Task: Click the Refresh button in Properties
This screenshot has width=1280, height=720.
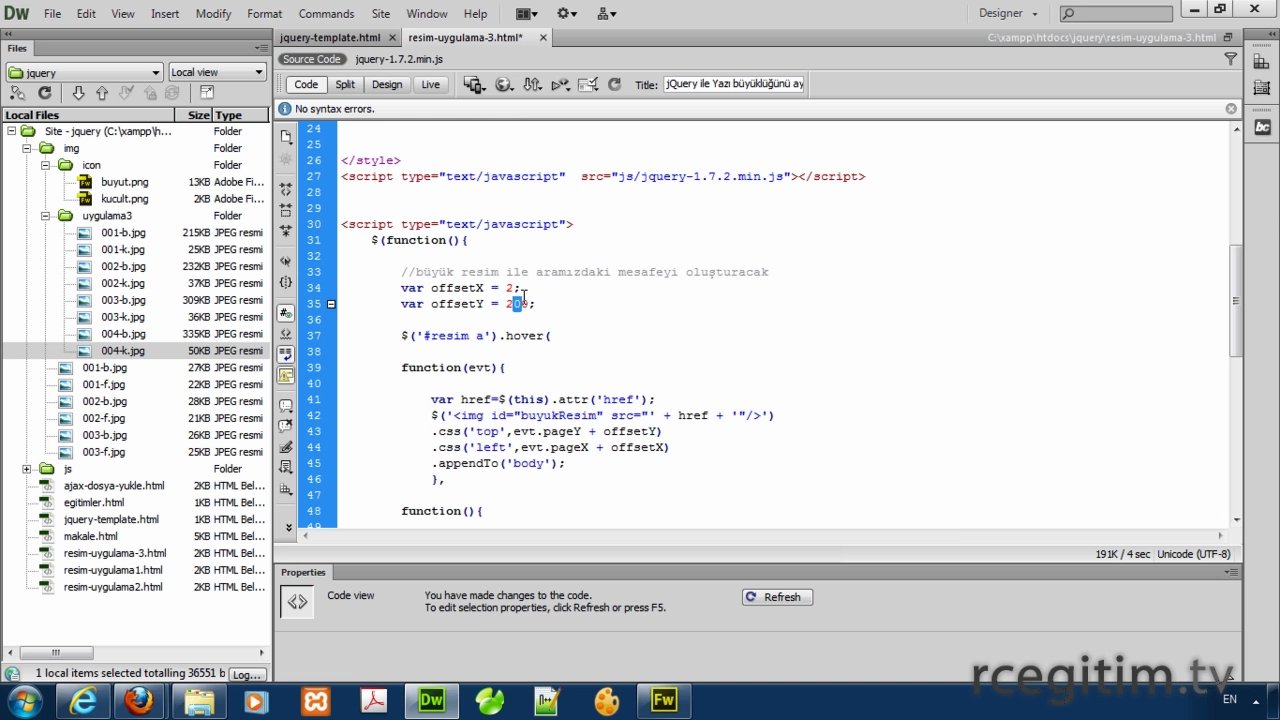Action: pos(777,597)
